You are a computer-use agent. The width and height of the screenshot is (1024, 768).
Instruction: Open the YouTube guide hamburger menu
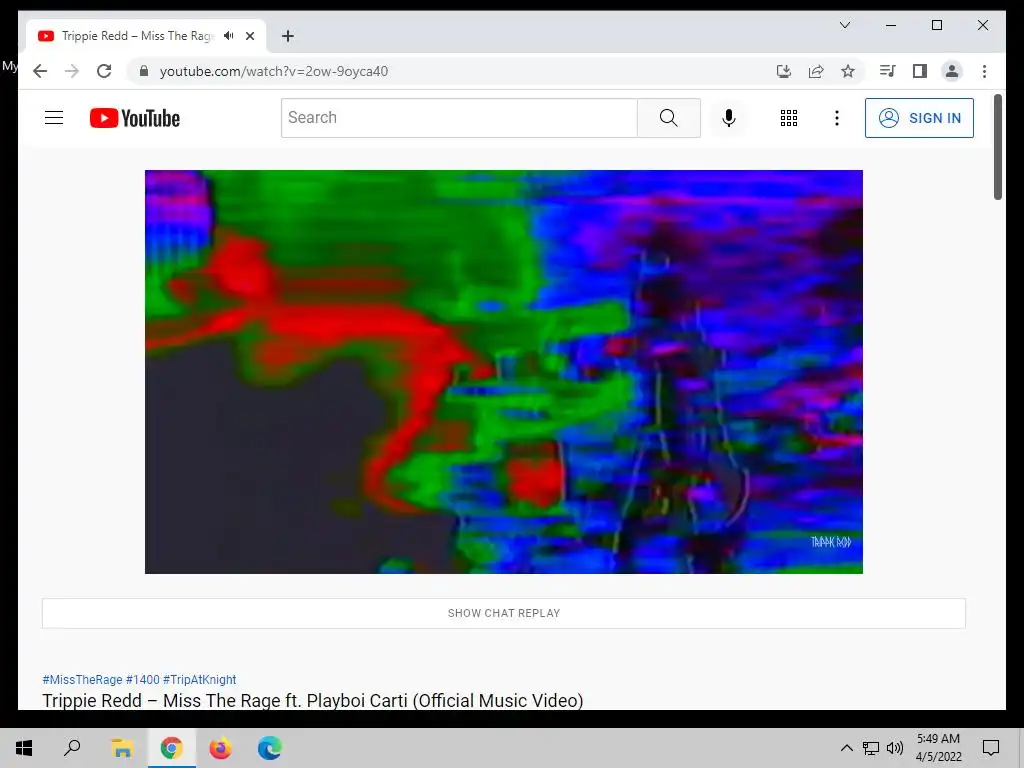pos(54,118)
